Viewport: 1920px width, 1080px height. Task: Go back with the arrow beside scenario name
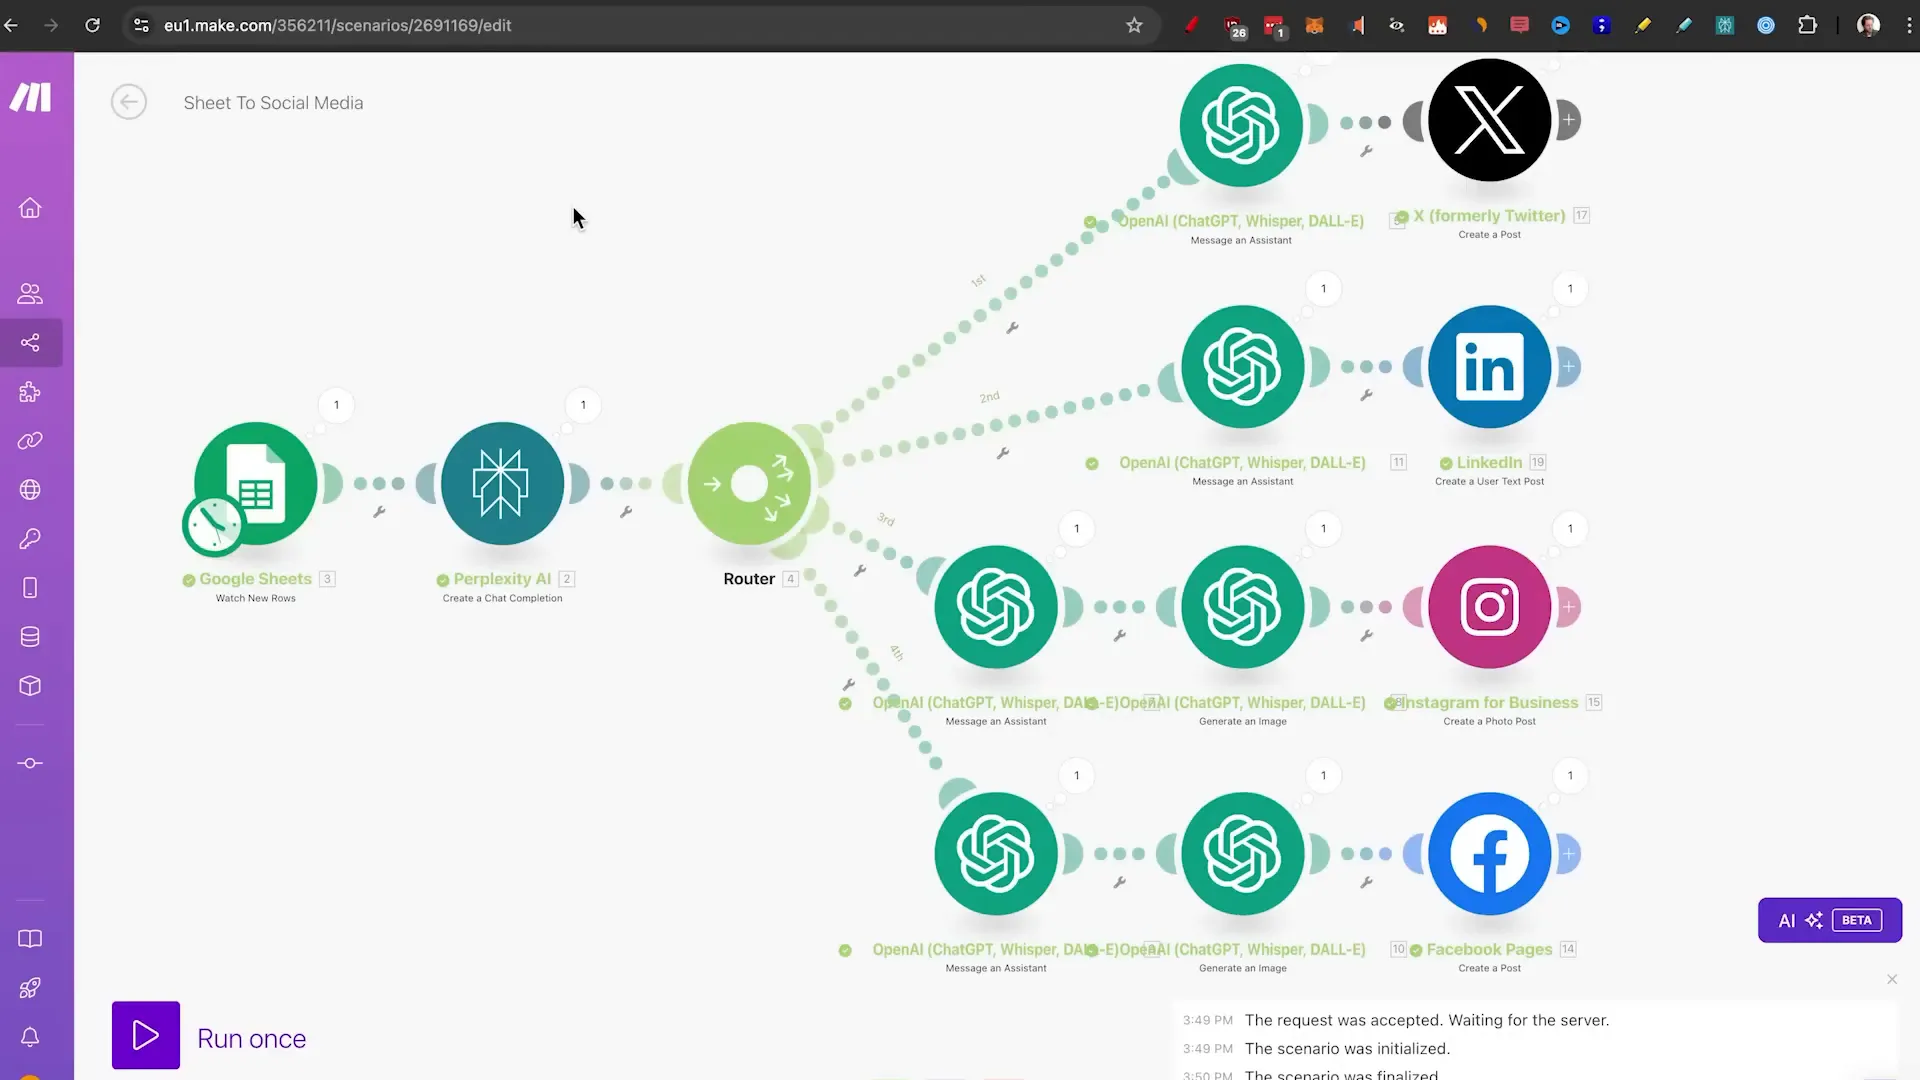129,102
